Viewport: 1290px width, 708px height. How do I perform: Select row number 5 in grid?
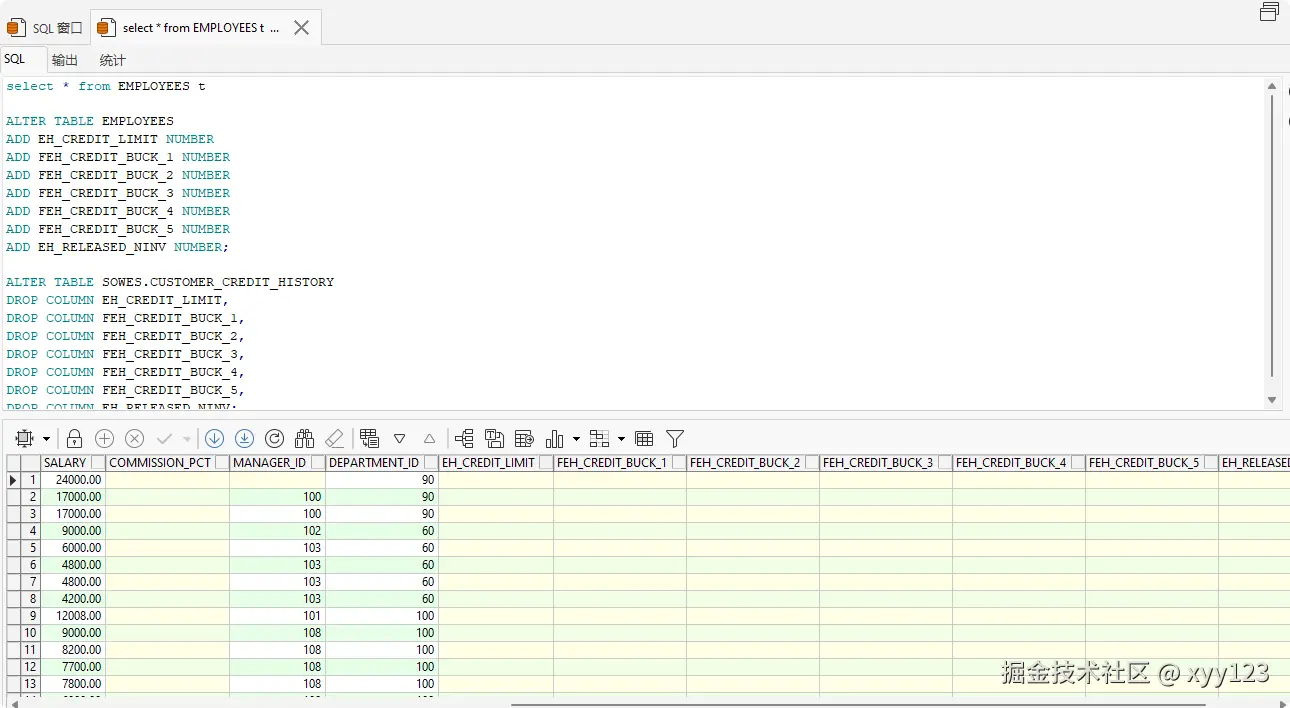coord(31,548)
